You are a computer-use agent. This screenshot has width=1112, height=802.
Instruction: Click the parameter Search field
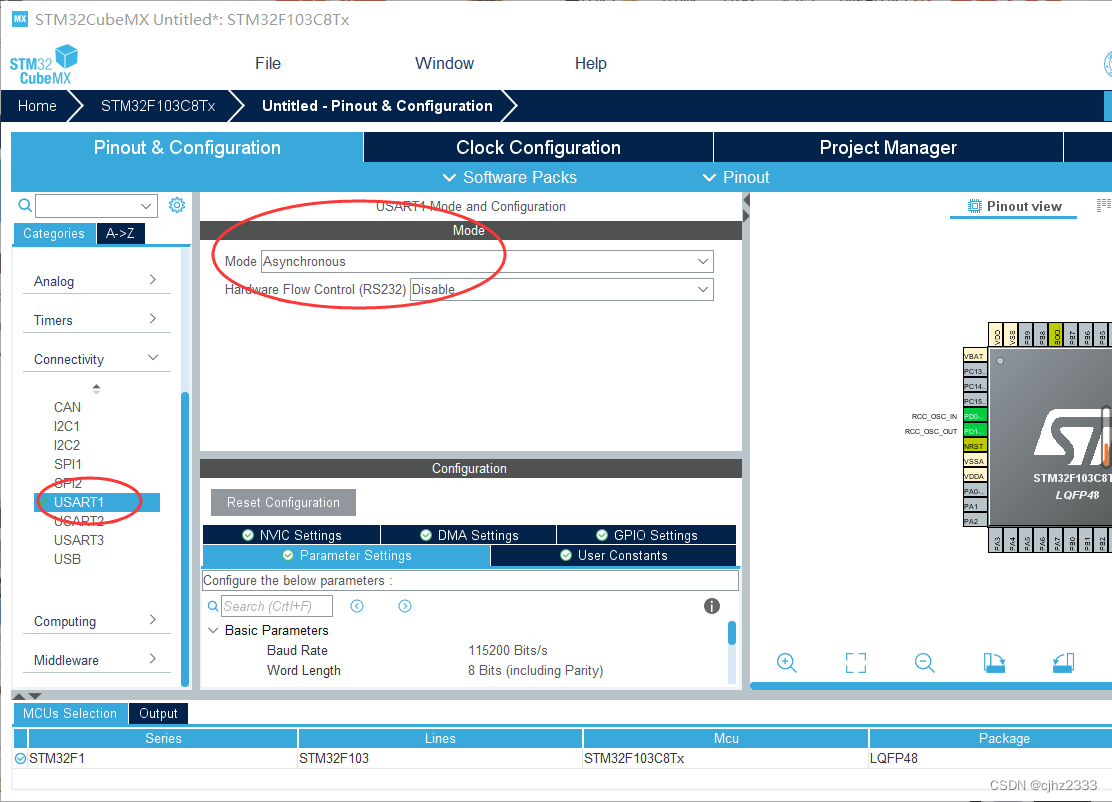[x=277, y=606]
